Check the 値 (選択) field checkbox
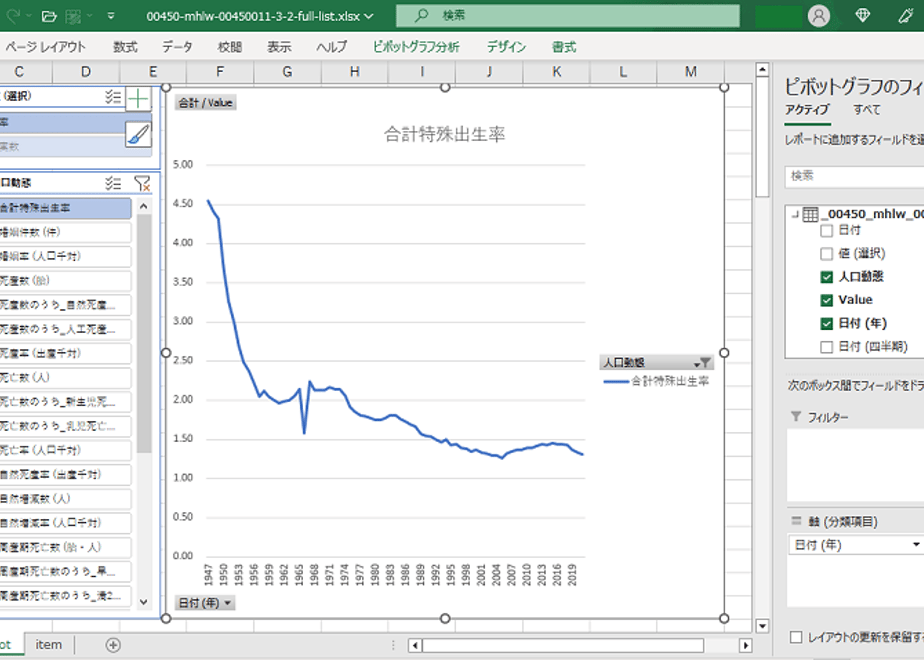 pos(826,254)
